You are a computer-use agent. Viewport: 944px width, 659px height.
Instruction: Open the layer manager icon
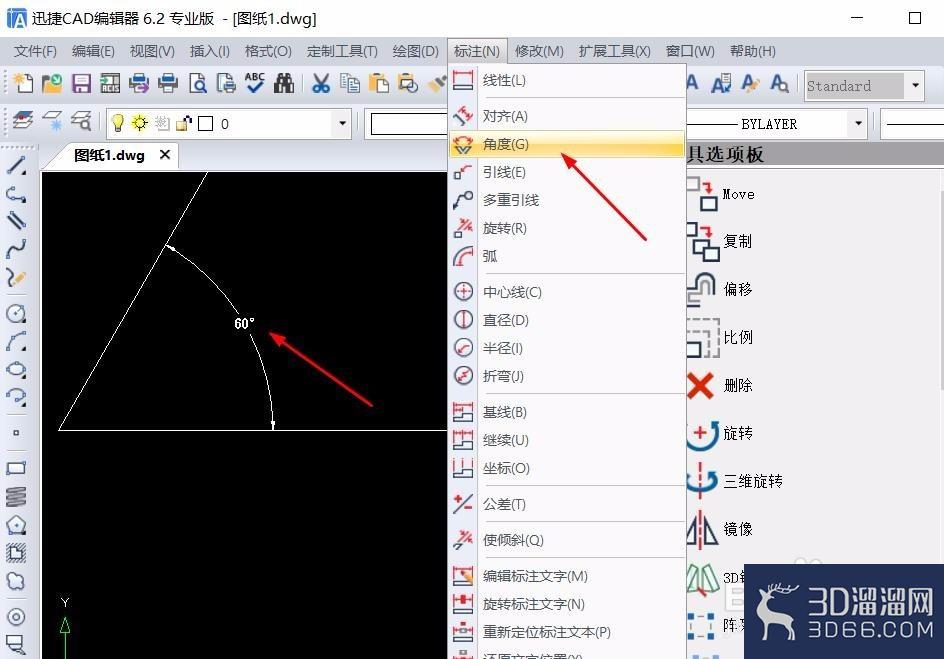[x=23, y=120]
